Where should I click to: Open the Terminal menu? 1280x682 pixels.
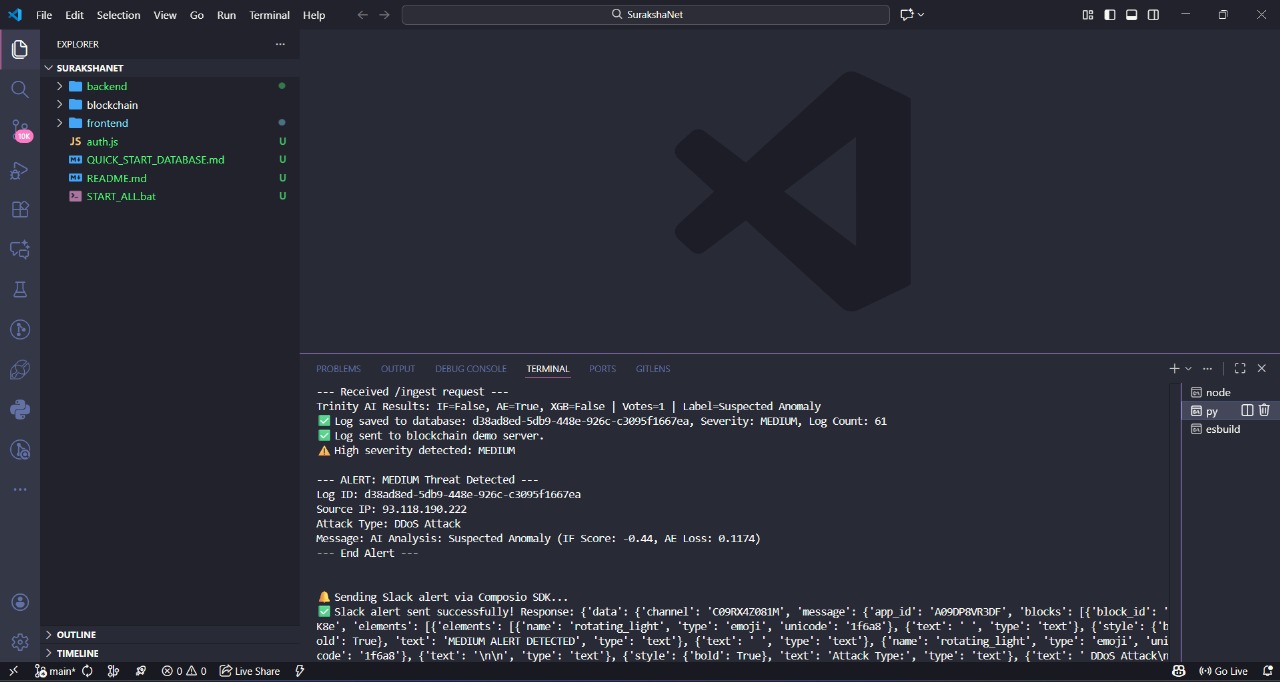click(269, 15)
